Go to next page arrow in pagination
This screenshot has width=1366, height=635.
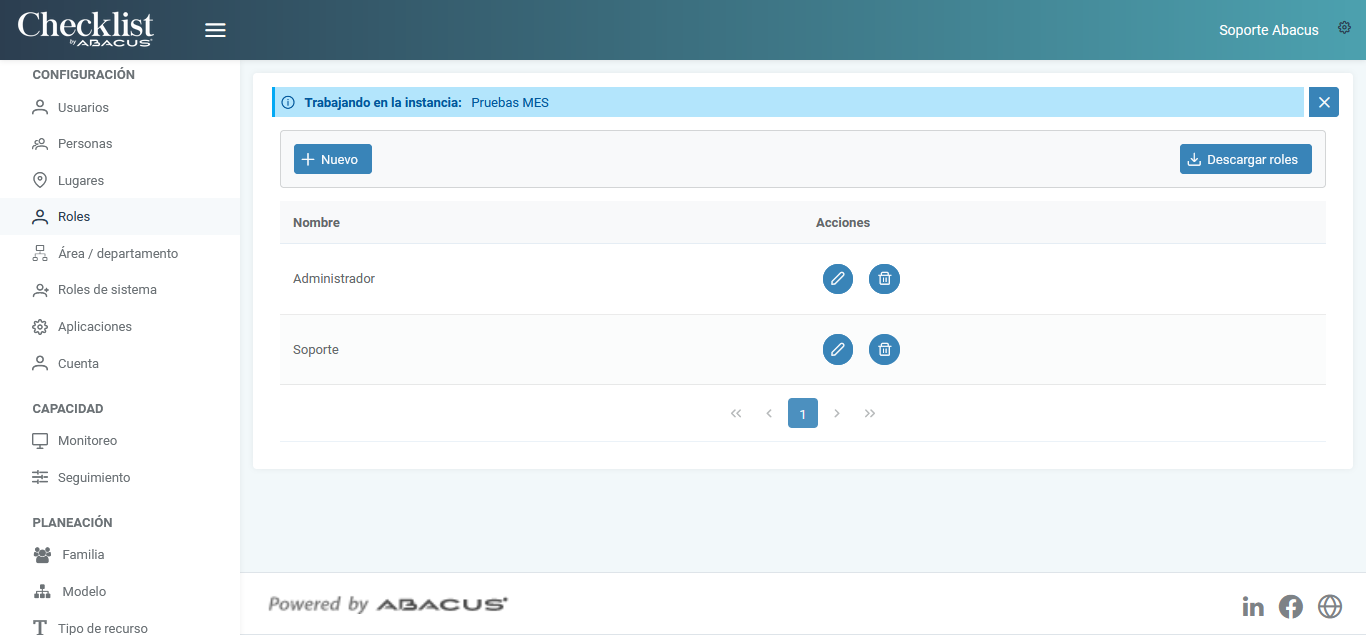(837, 413)
